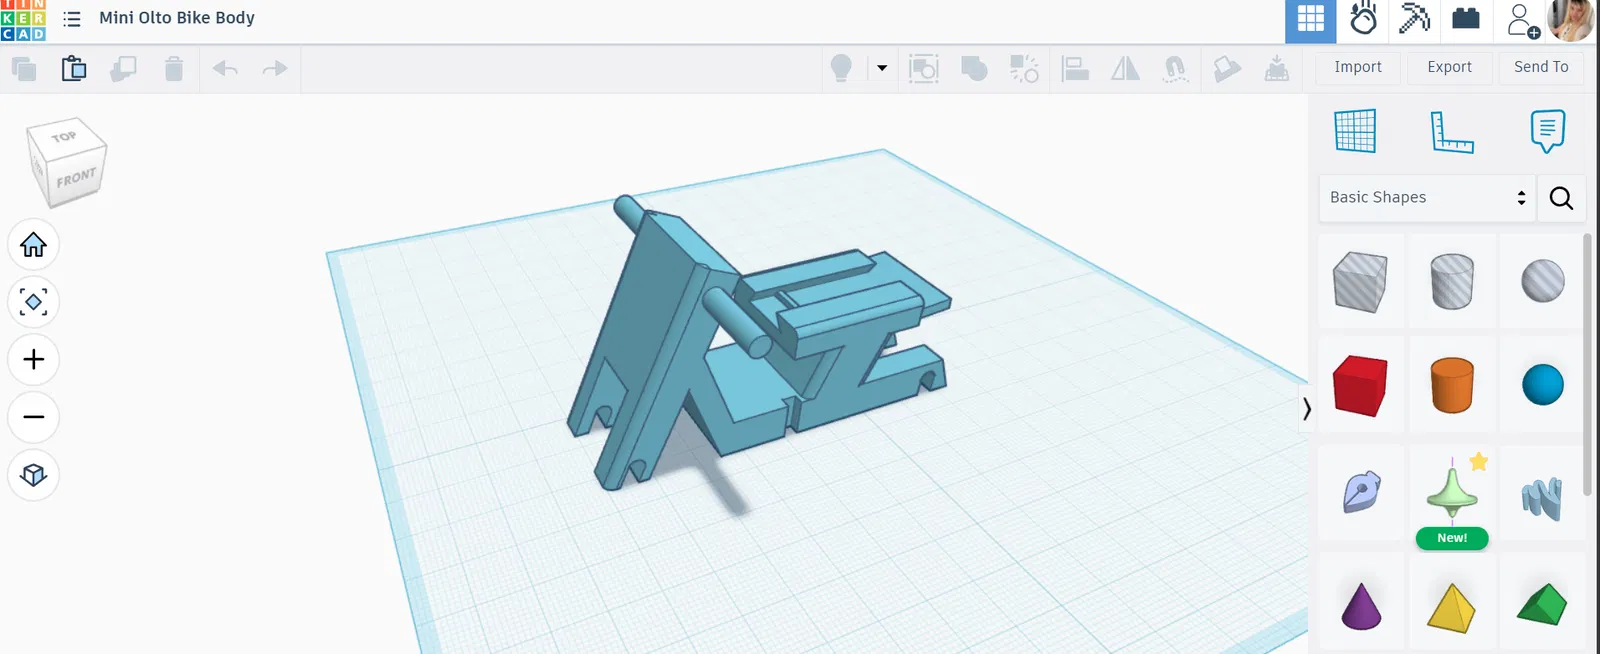Open the Bricks pickaxe editor icon

tap(1414, 19)
